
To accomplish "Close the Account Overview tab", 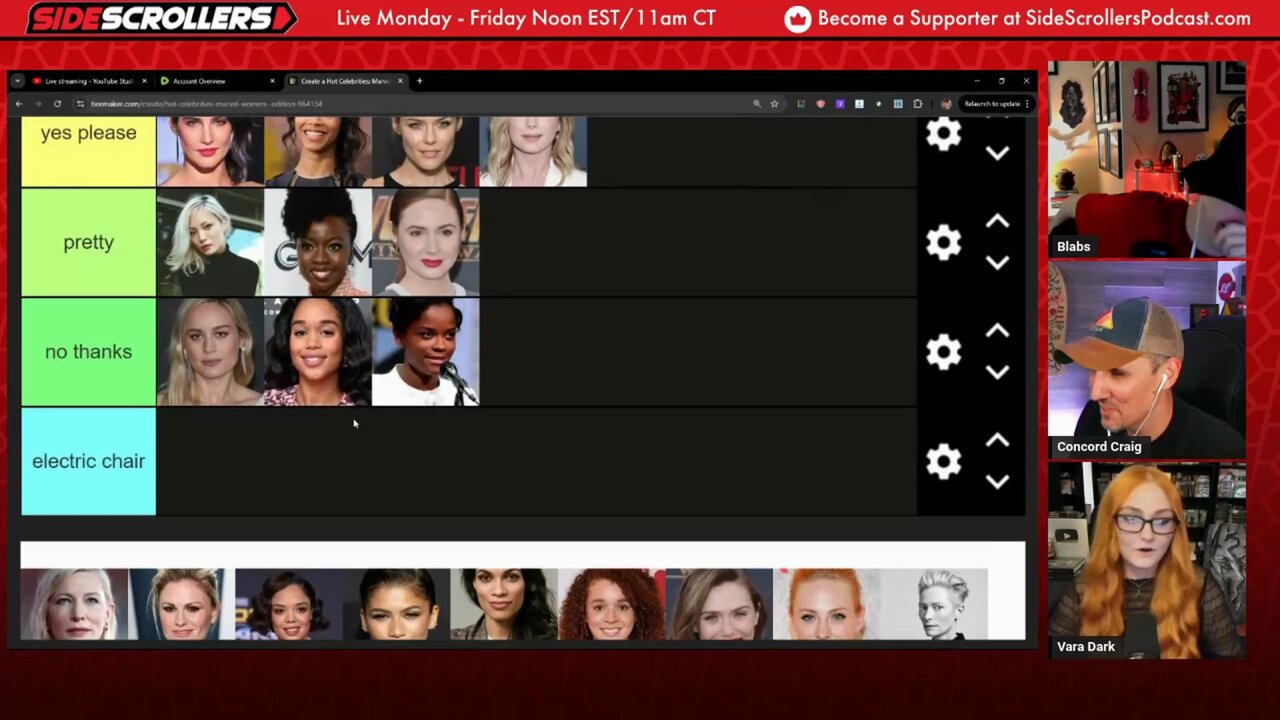I will (x=272, y=81).
